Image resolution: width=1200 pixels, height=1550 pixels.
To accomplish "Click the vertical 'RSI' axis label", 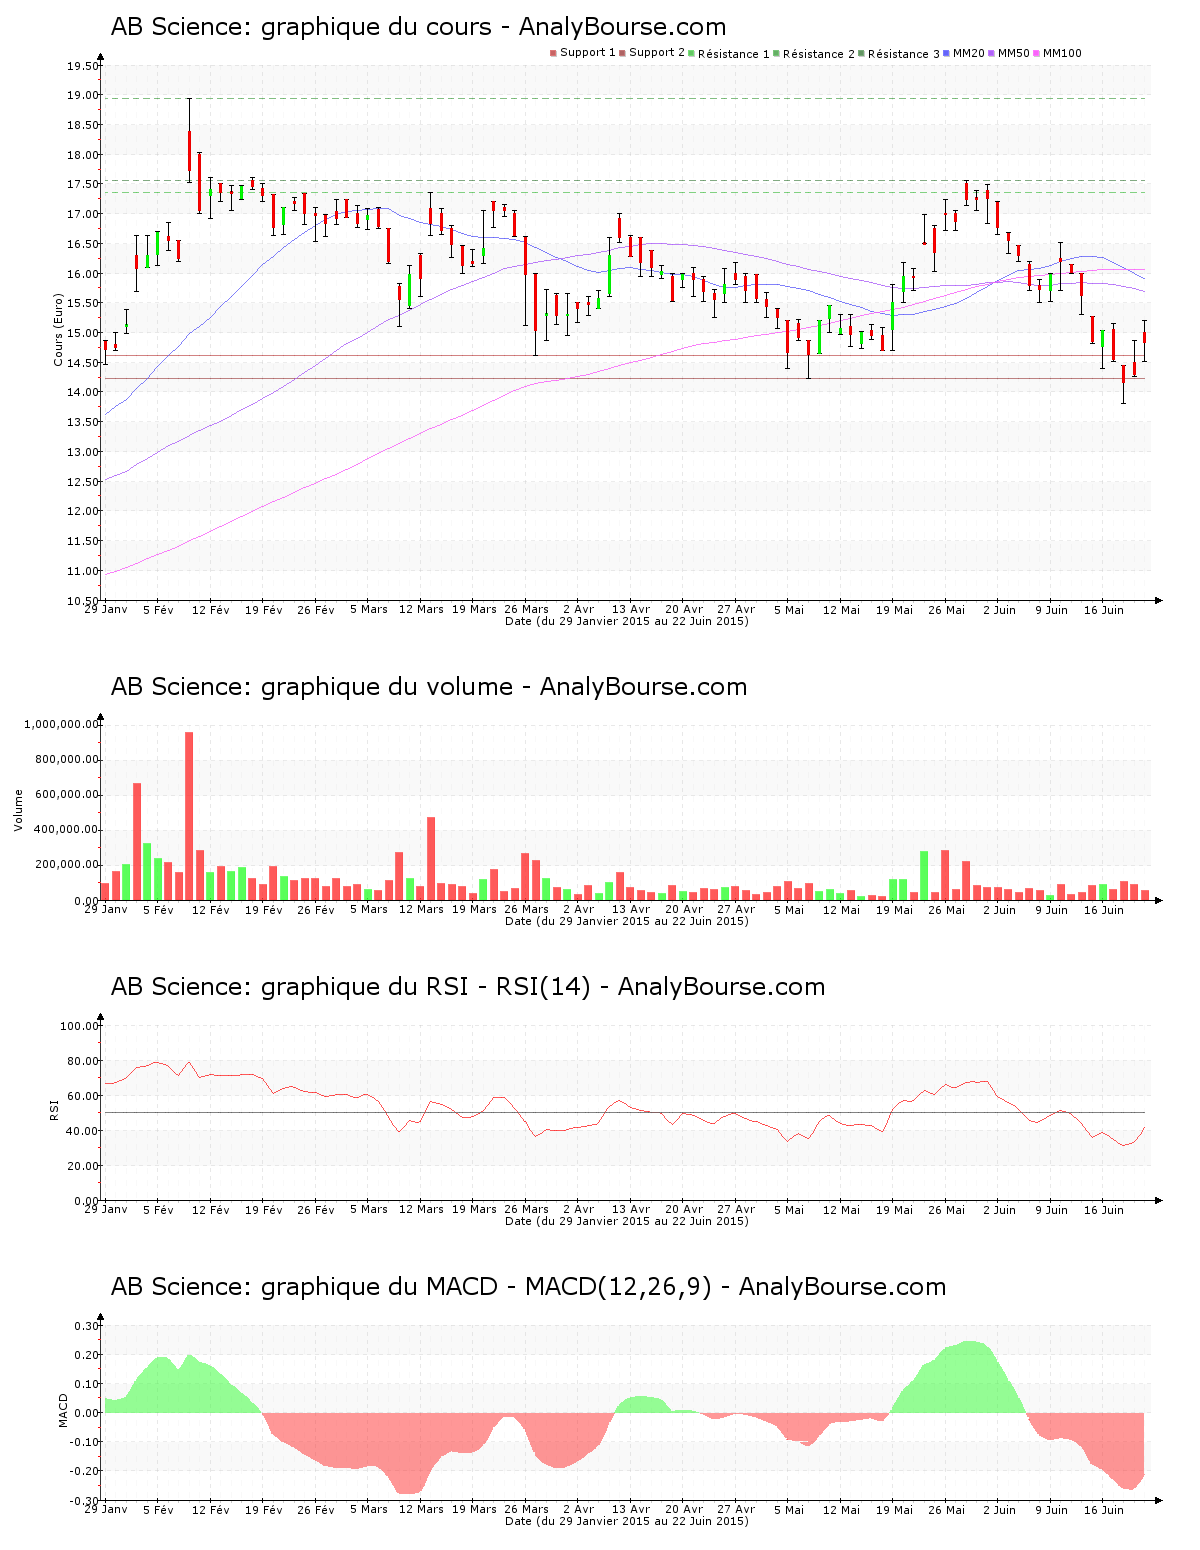I will click(x=54, y=1109).
